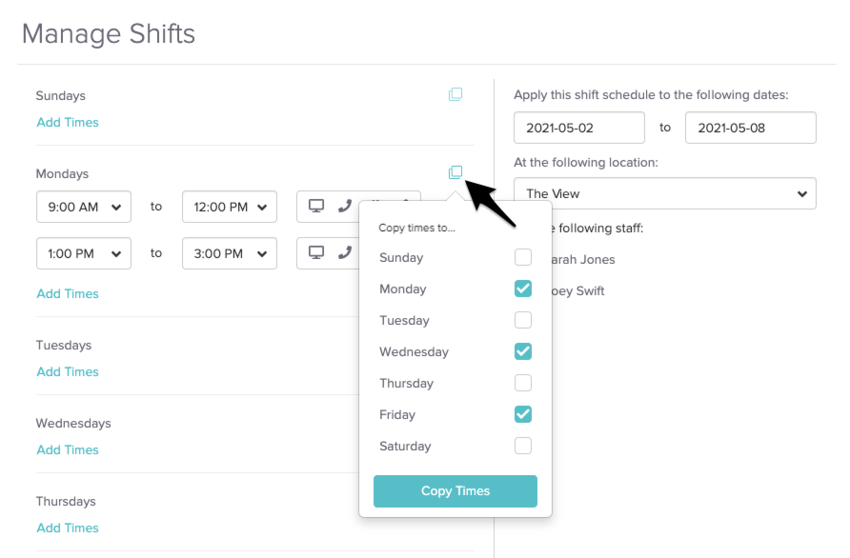
Task: Uncheck the Wednesday checkbox
Action: point(523,351)
